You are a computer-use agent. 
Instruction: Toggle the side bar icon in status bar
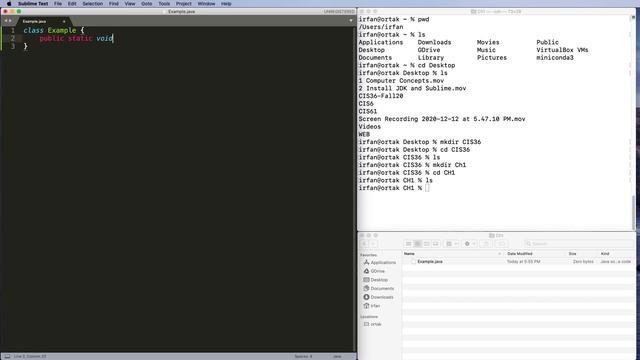click(x=7, y=356)
